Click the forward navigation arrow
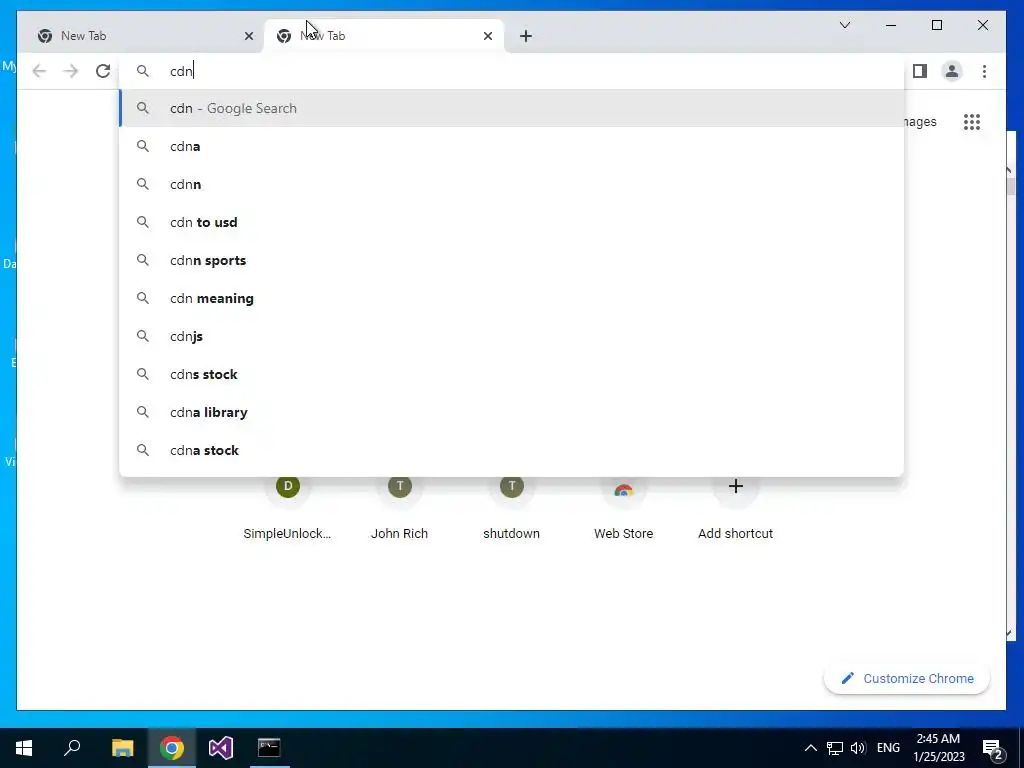The width and height of the screenshot is (1024, 768). [x=71, y=71]
